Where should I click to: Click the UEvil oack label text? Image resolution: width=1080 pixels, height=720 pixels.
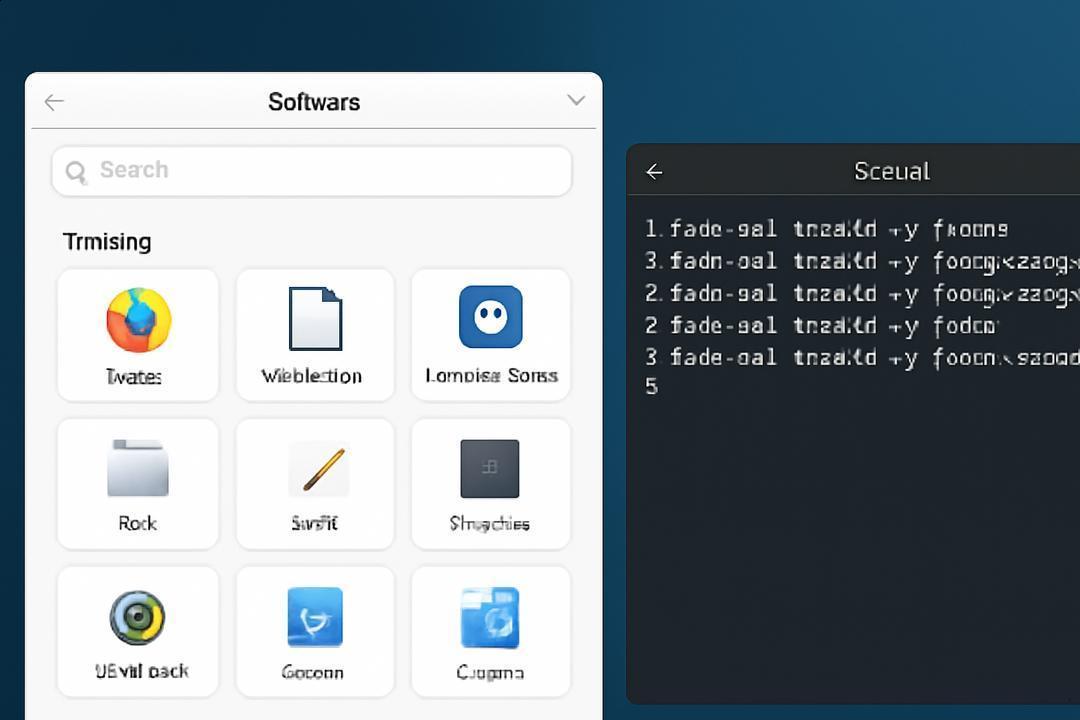coord(142,671)
